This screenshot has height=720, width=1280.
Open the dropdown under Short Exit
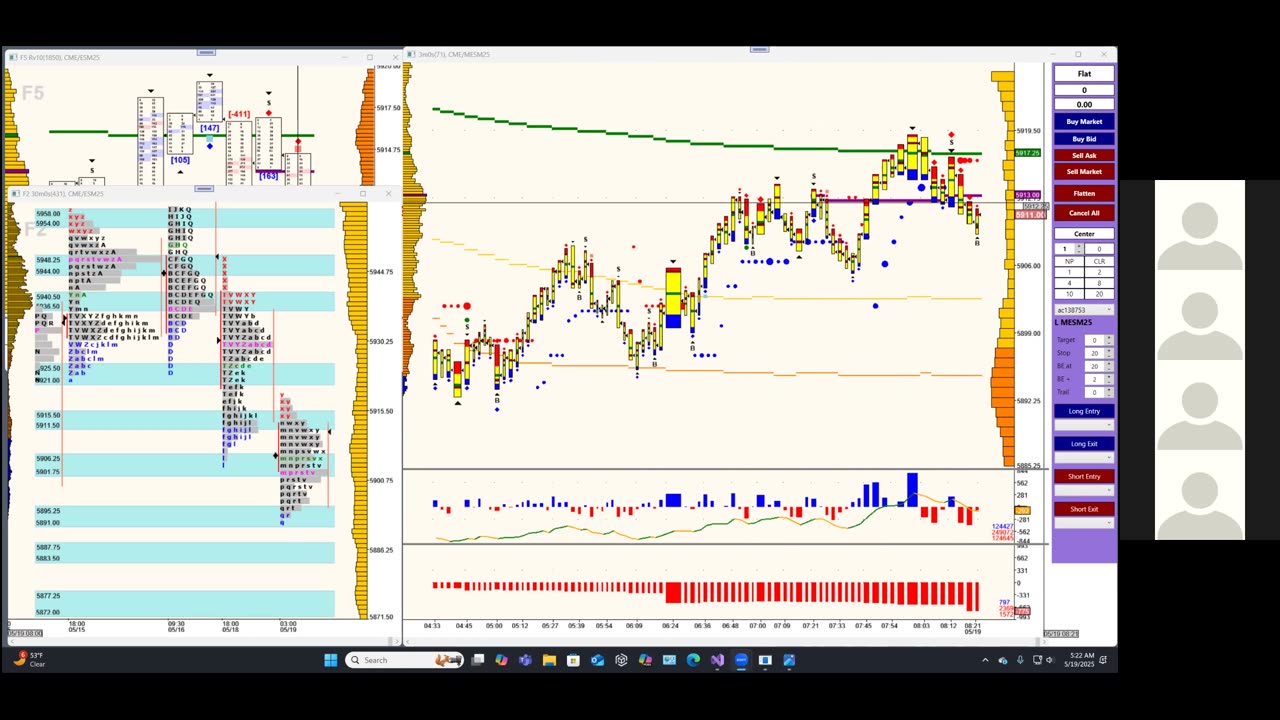click(1084, 523)
